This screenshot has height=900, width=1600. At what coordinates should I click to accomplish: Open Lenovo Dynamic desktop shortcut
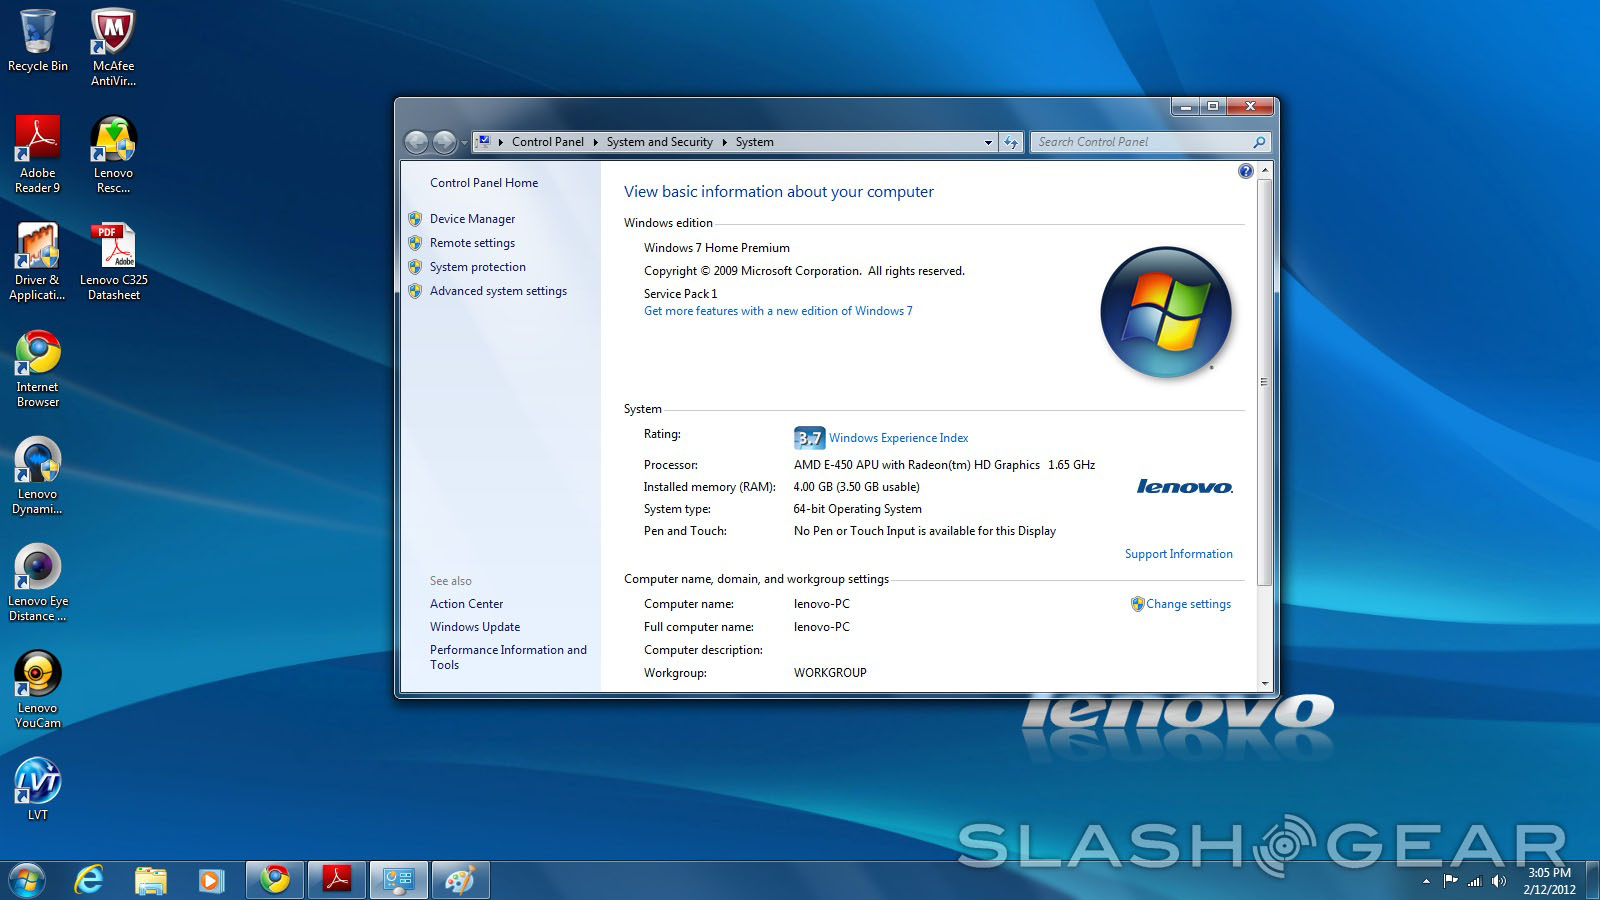[38, 475]
